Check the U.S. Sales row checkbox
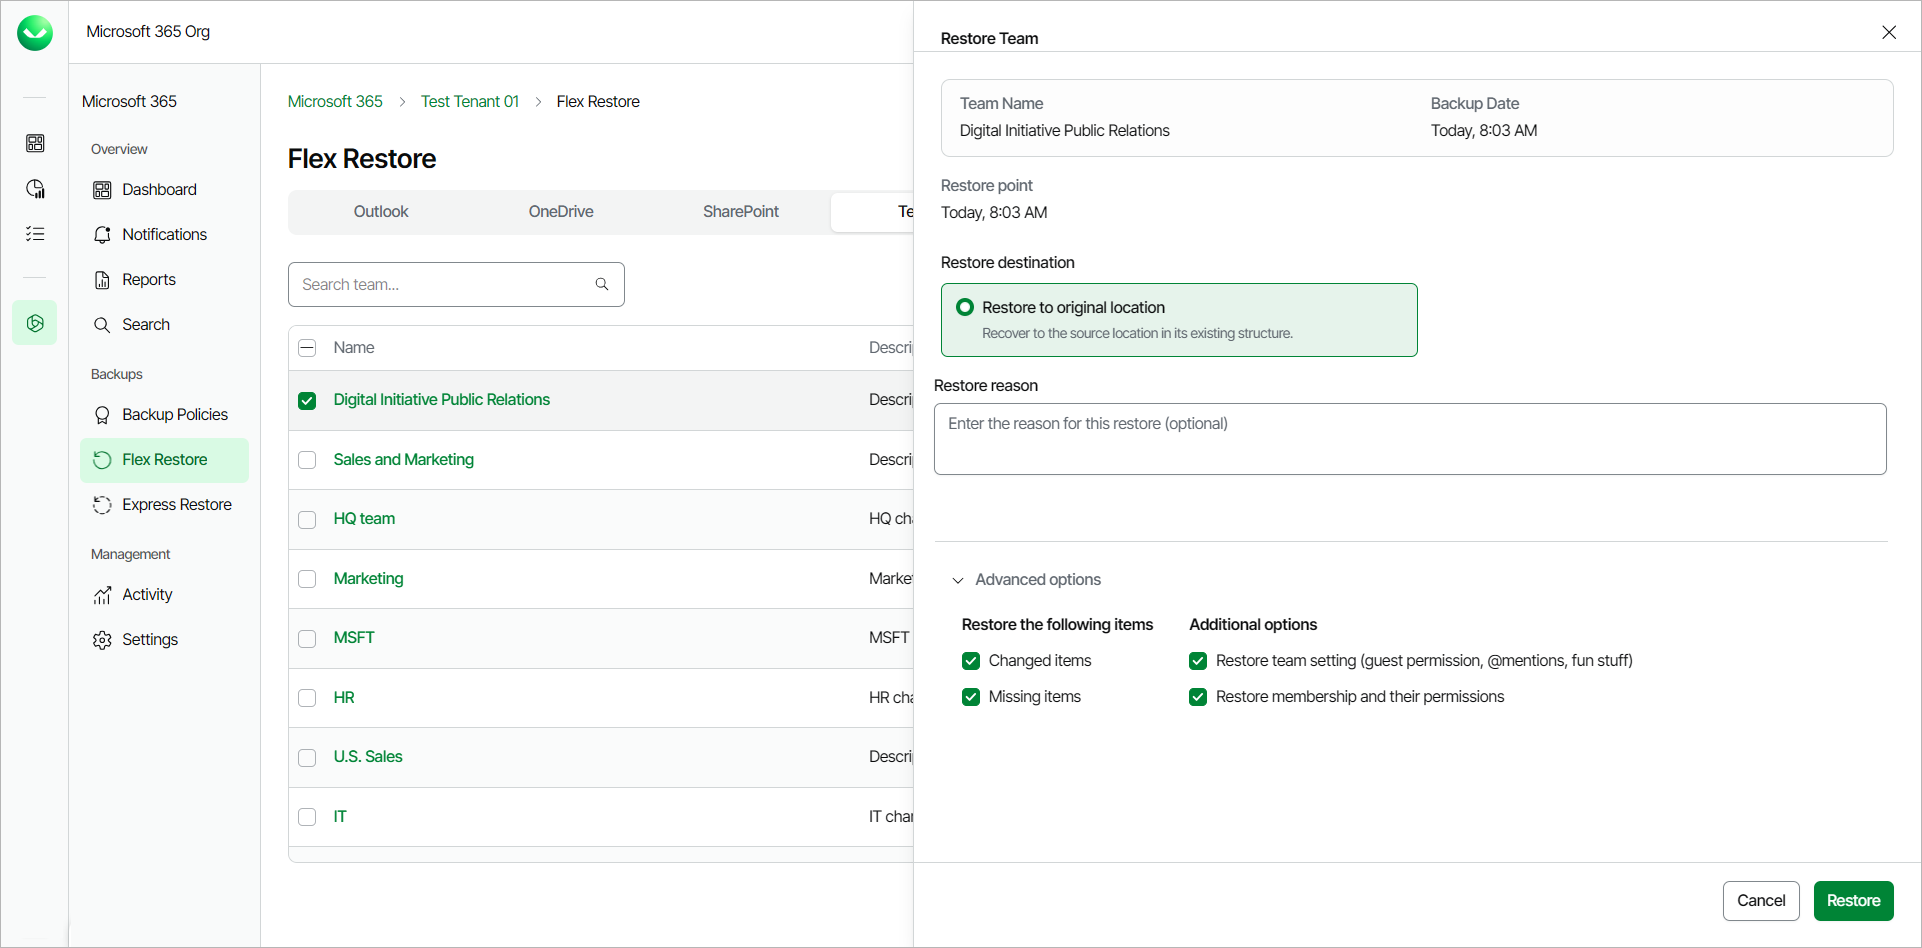Image resolution: width=1922 pixels, height=948 pixels. click(x=307, y=758)
